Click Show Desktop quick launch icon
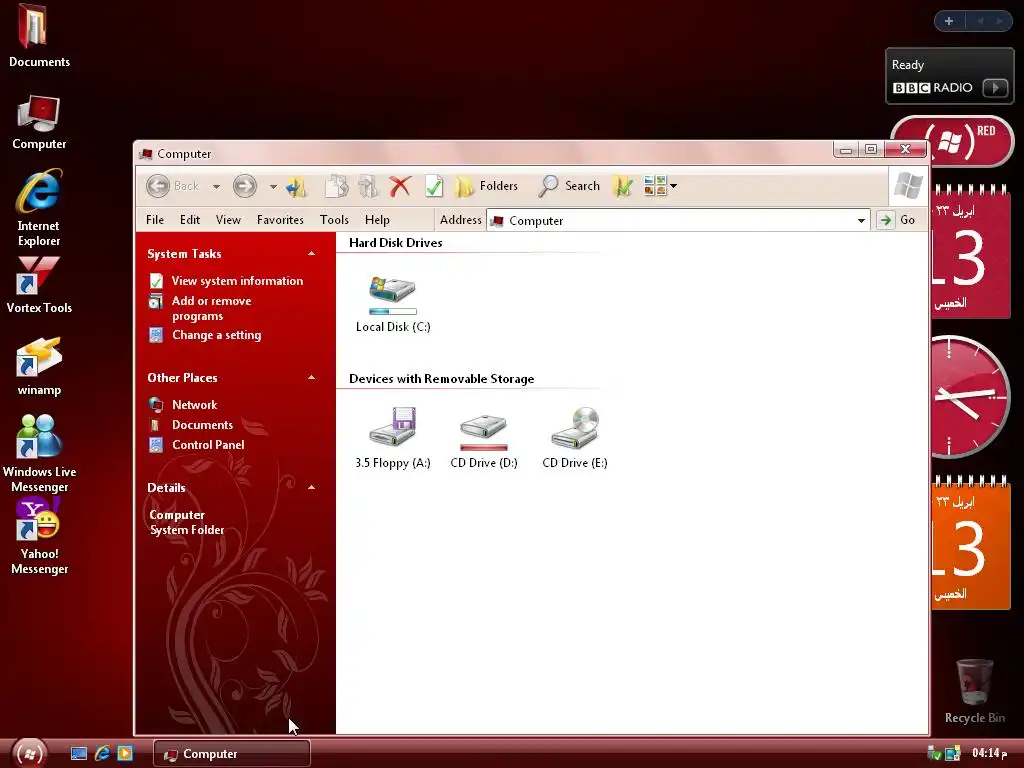Screen dimensions: 1024x768 point(79,754)
